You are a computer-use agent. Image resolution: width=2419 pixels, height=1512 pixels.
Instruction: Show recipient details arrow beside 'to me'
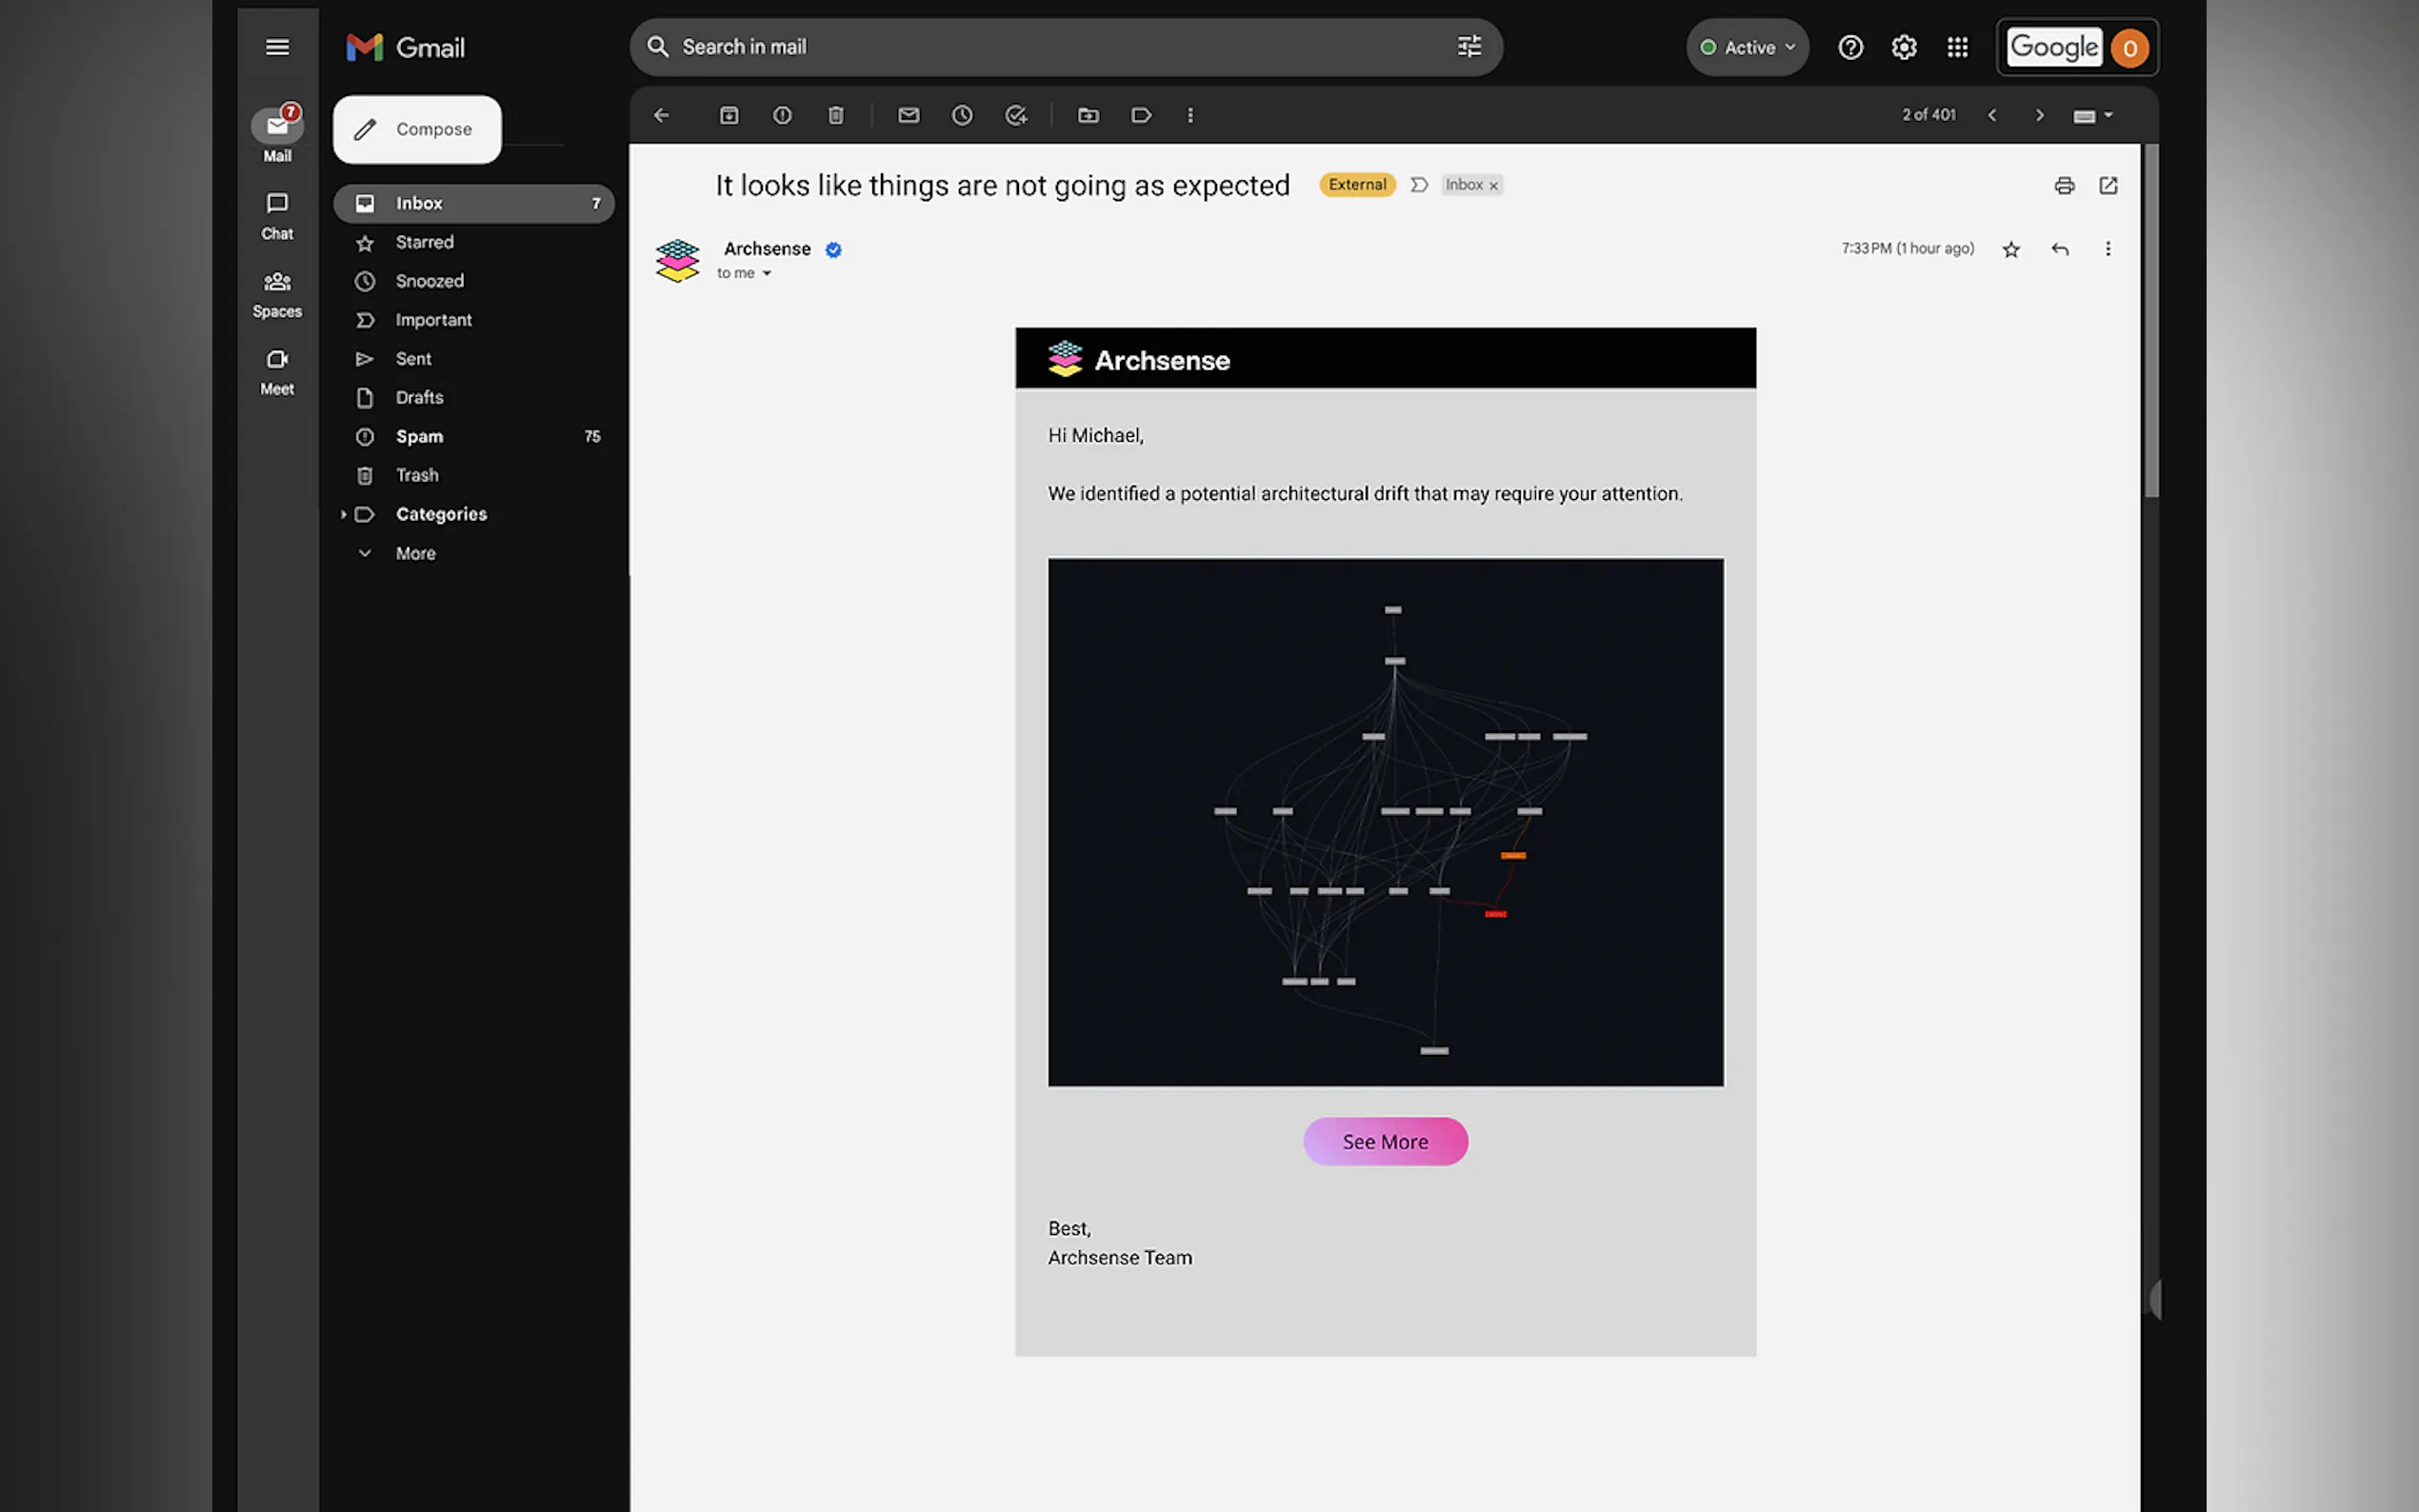click(x=767, y=274)
